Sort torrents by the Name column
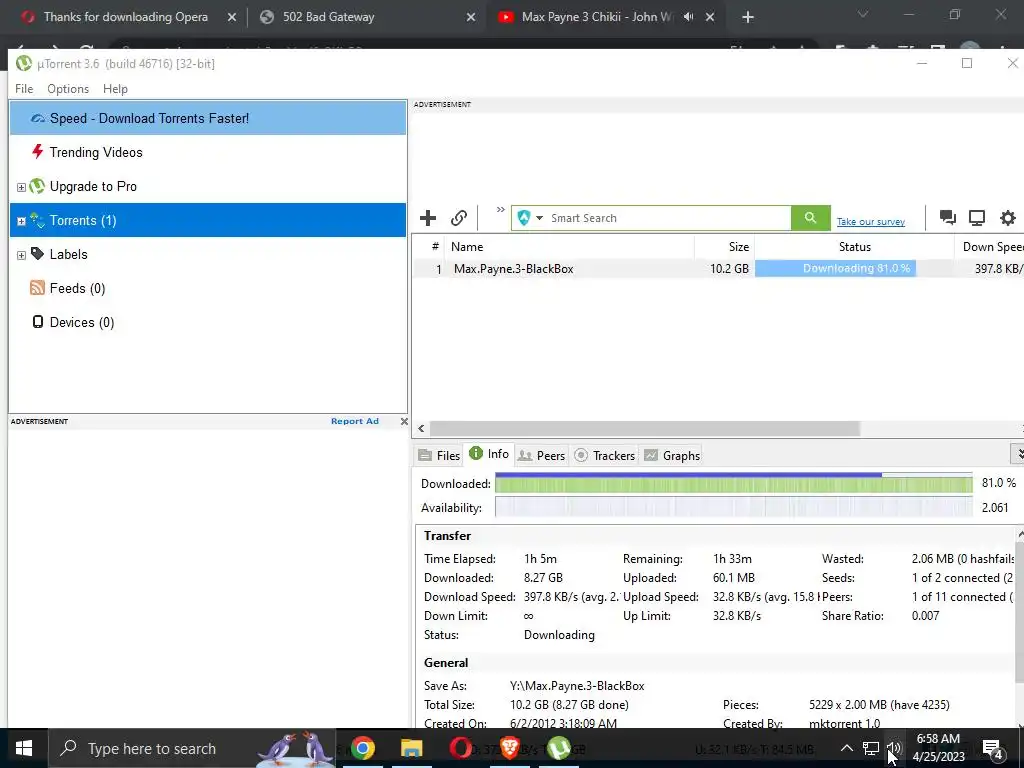The width and height of the screenshot is (1024, 768). click(x=569, y=247)
